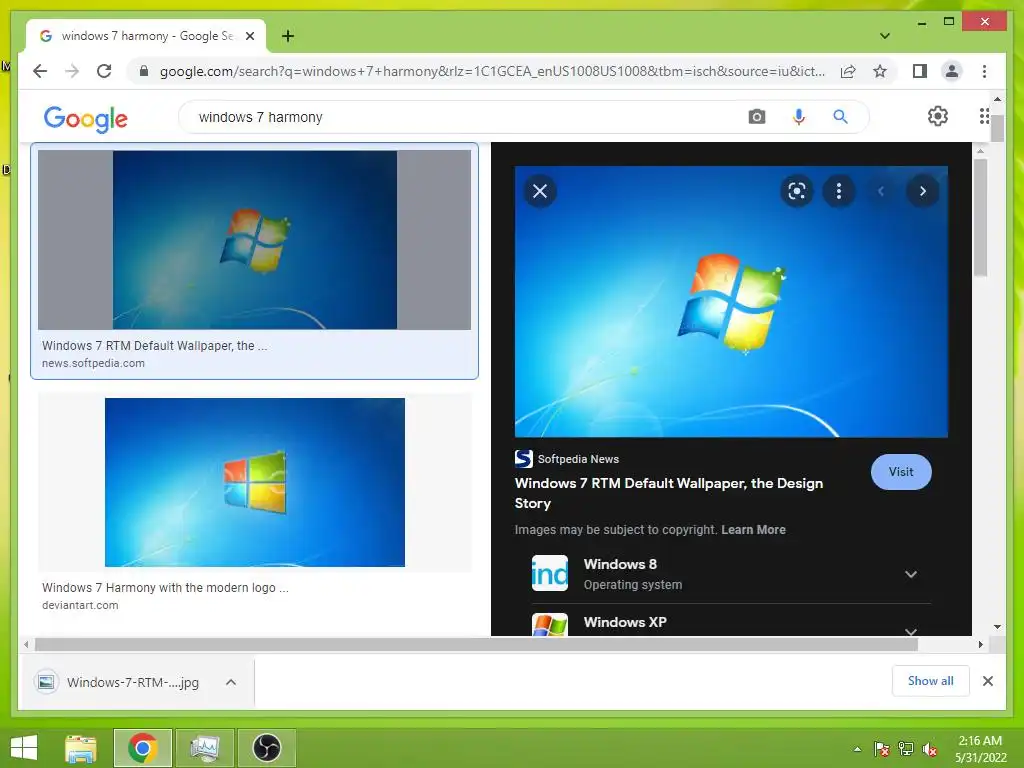Open the system monitor taskbar icon
The image size is (1024, 768).
(x=204, y=748)
